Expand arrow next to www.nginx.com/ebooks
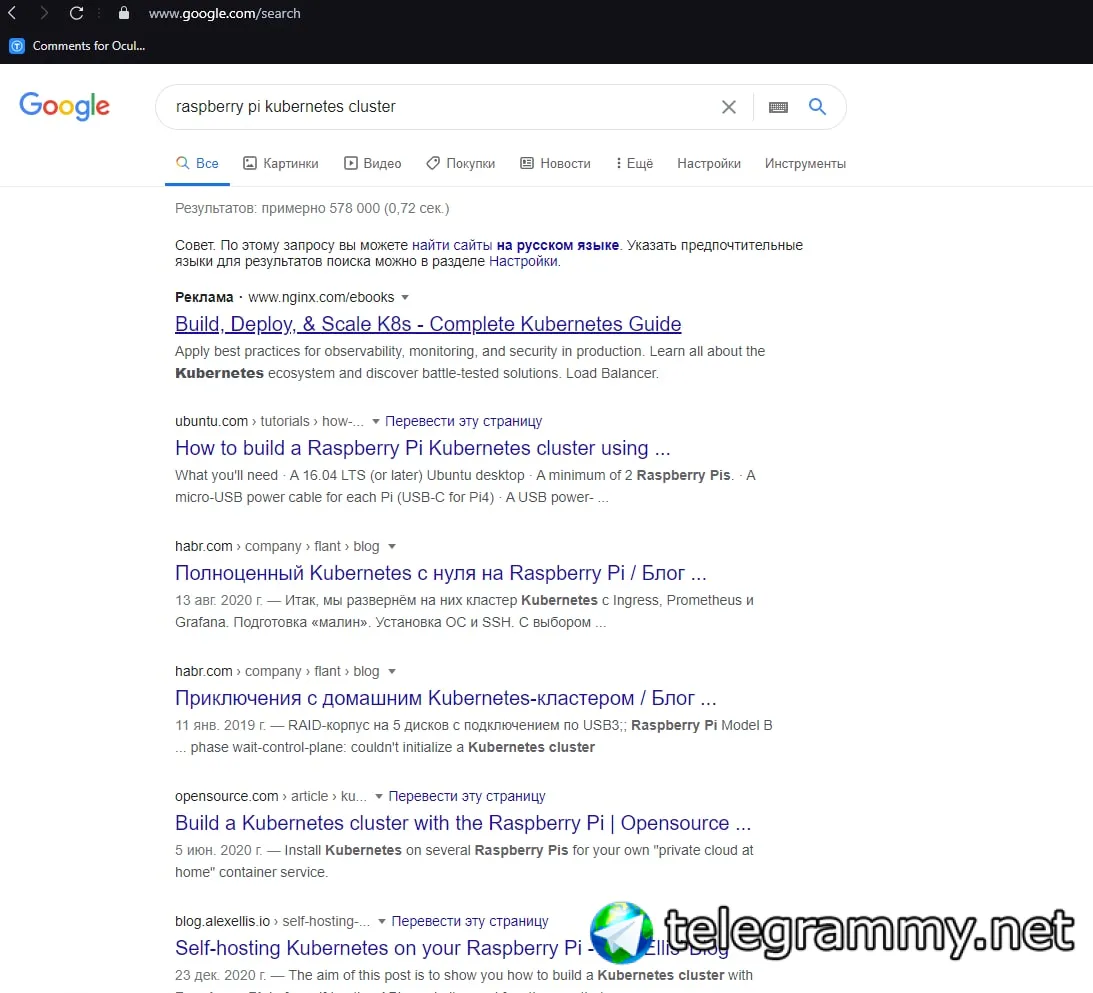 click(x=405, y=298)
